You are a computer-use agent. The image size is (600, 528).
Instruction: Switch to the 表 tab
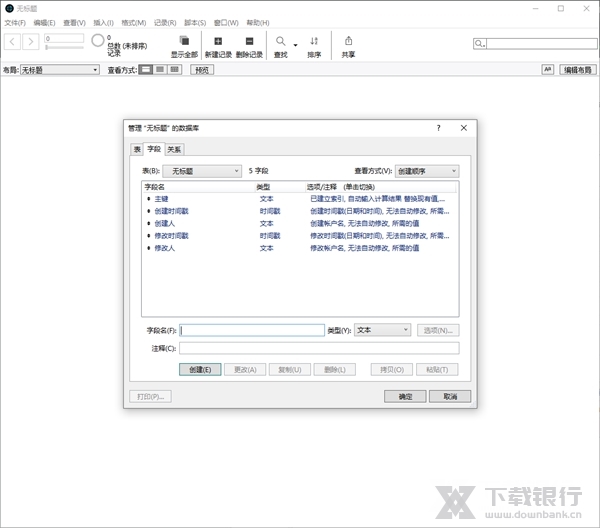pyautogui.click(x=137, y=149)
